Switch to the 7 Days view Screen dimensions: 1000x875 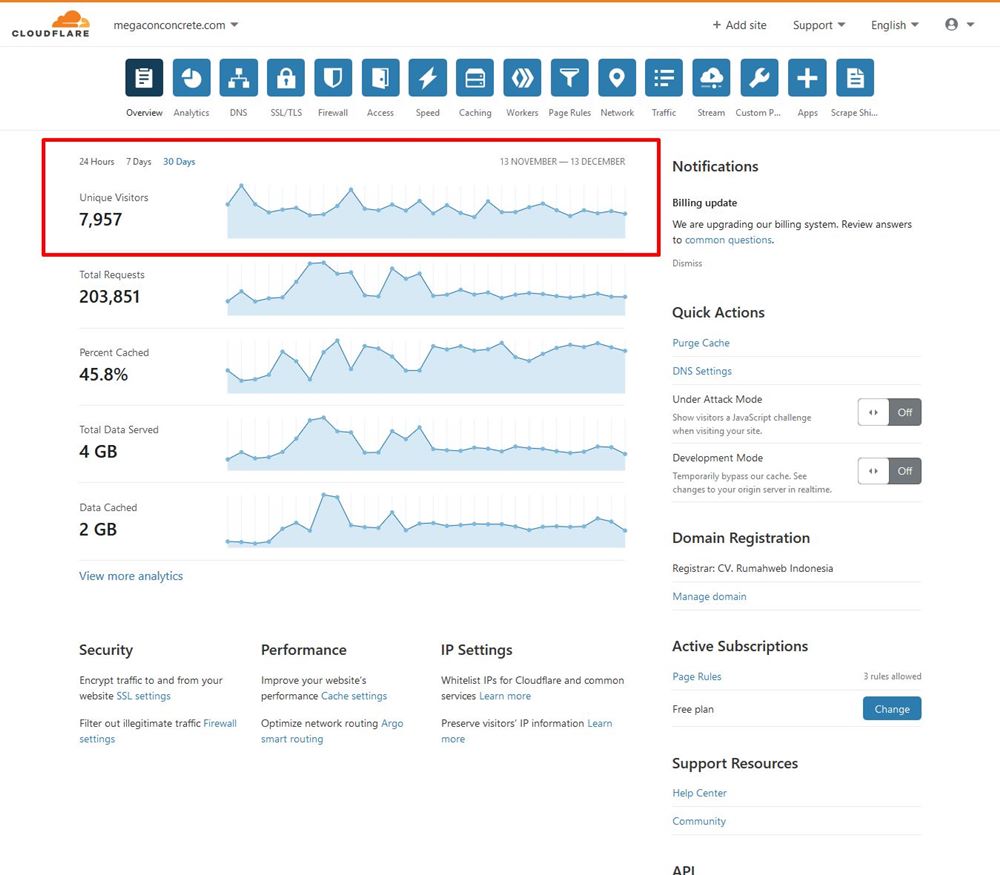(137, 161)
